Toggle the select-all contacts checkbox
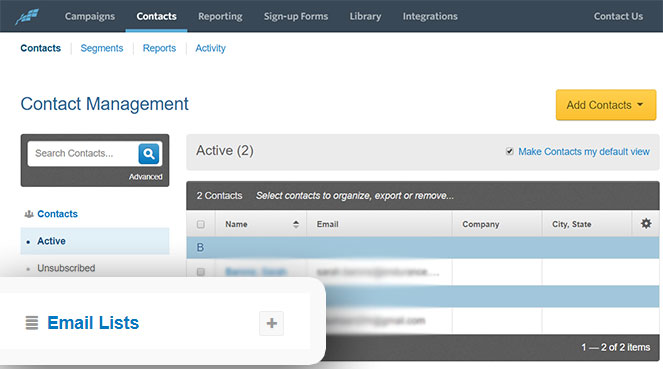Screen dimensions: 663x369 (x=201, y=224)
